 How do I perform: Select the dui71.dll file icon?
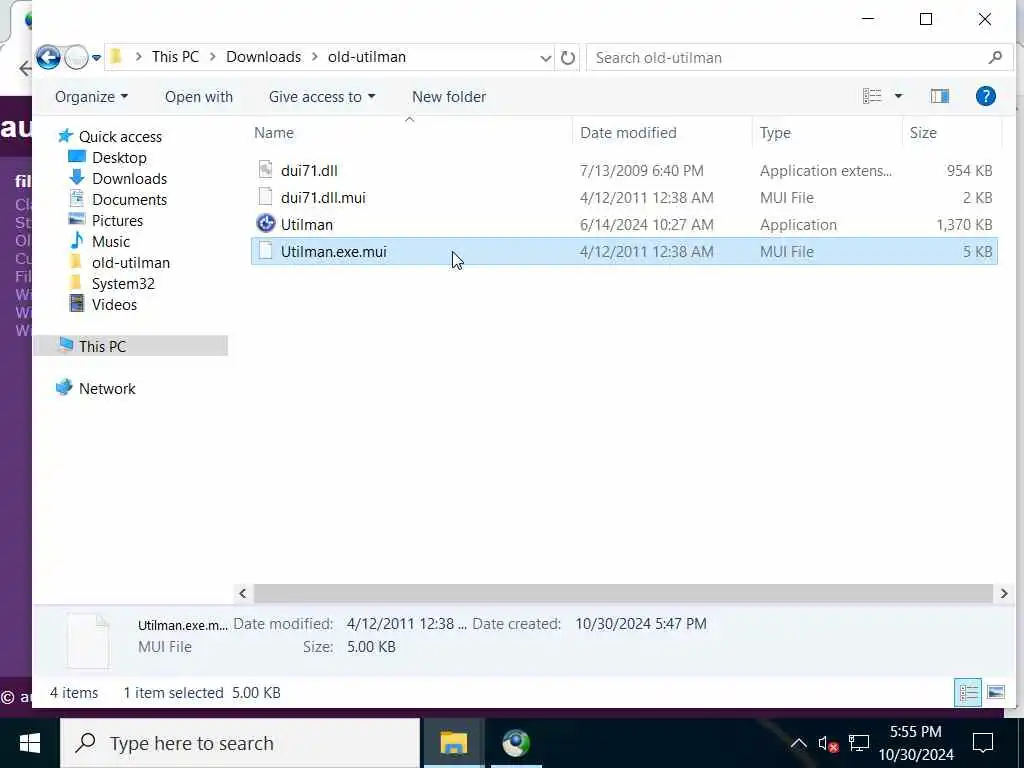point(265,170)
